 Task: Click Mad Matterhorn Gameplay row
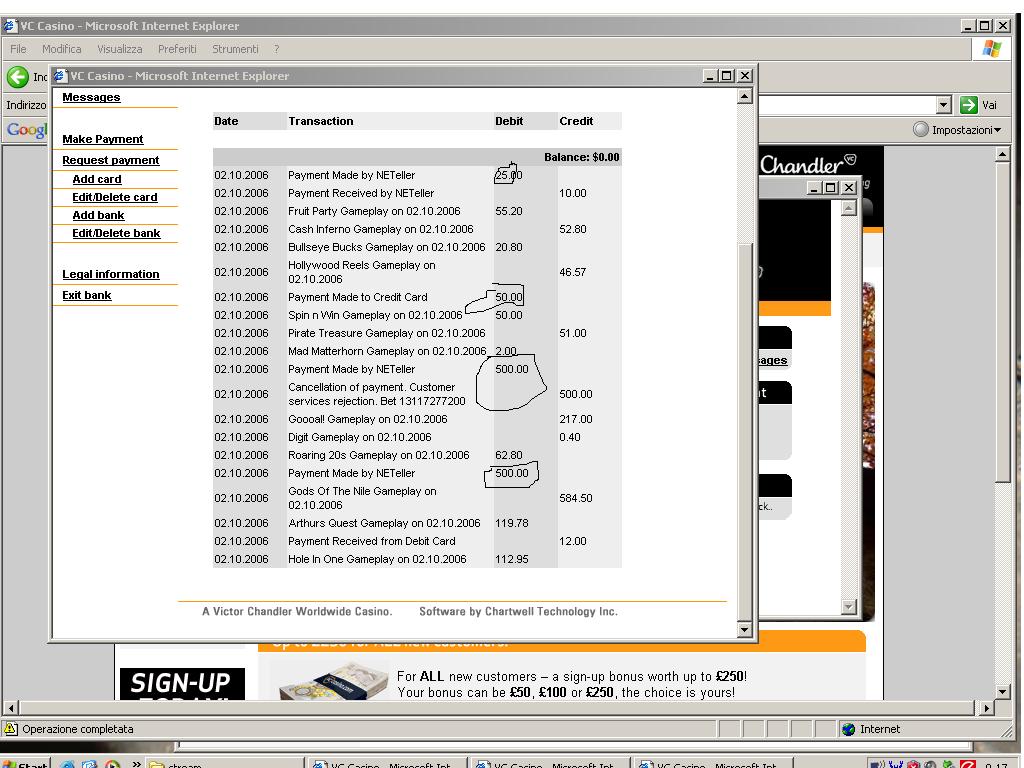point(417,351)
